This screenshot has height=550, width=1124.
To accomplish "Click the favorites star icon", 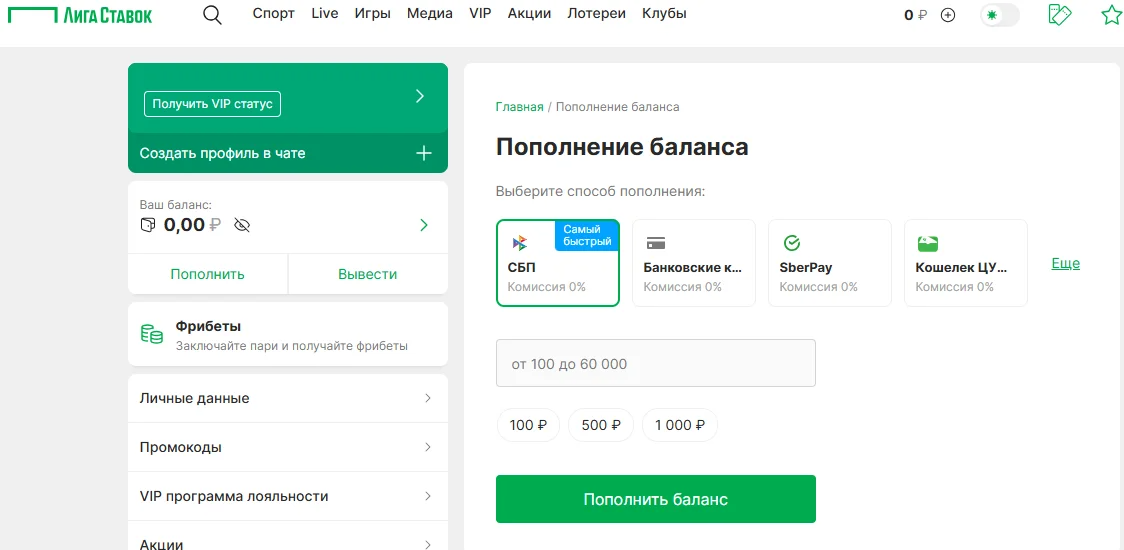I will [x=1111, y=15].
